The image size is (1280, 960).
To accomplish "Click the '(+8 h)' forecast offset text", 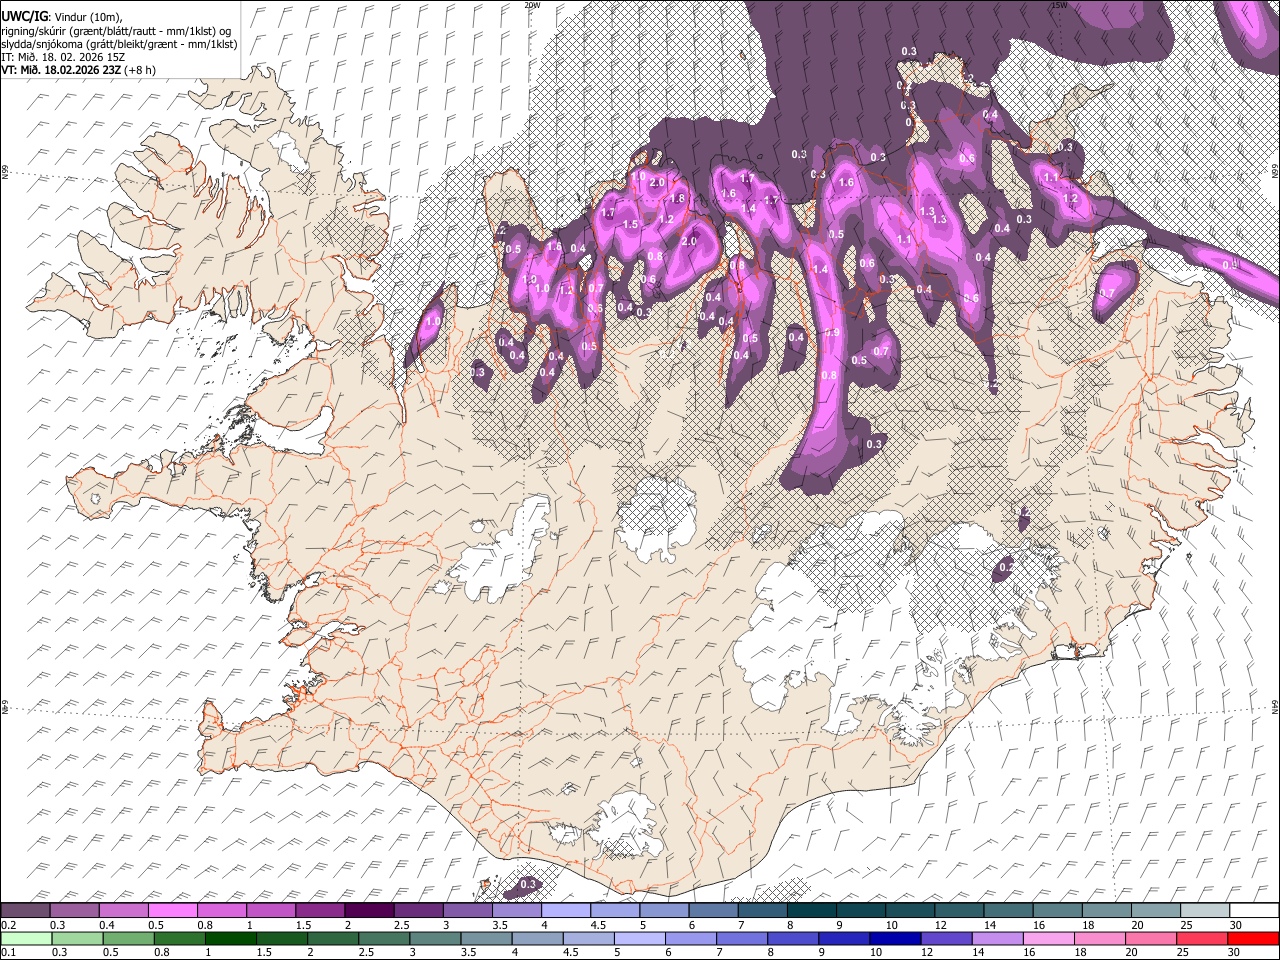I will click(x=141, y=70).
